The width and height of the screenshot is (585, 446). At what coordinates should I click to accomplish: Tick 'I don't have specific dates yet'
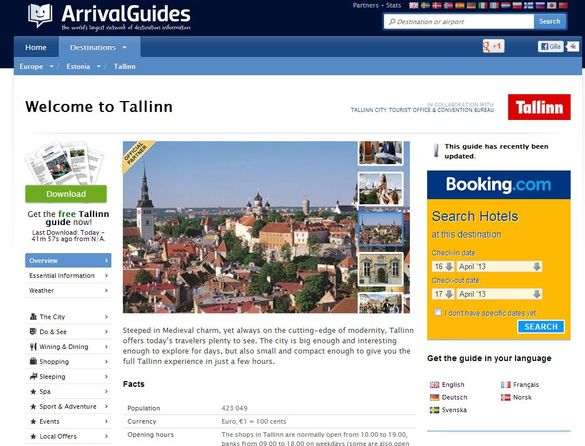[438, 312]
